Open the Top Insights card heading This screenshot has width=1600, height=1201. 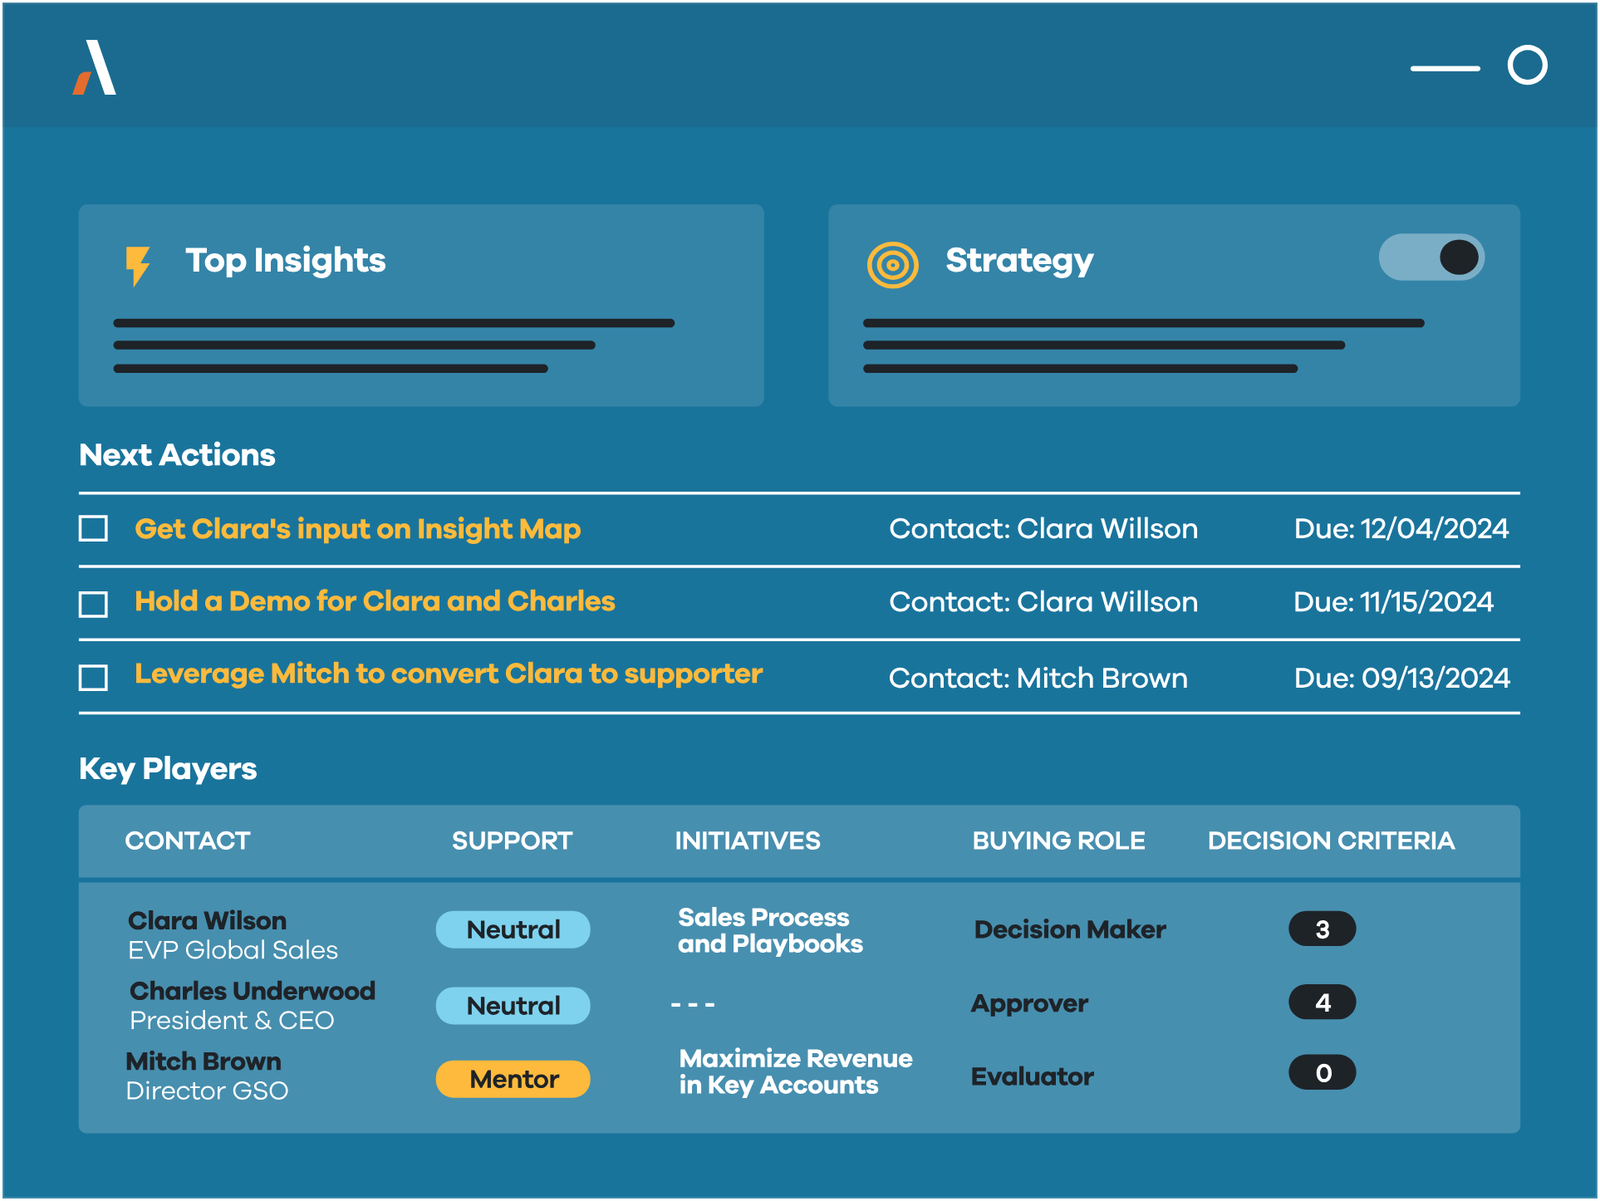tap(285, 261)
